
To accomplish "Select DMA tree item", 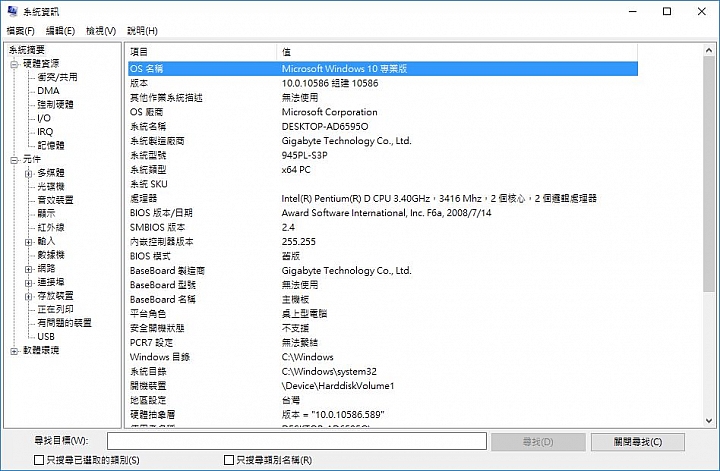I will click(48, 91).
